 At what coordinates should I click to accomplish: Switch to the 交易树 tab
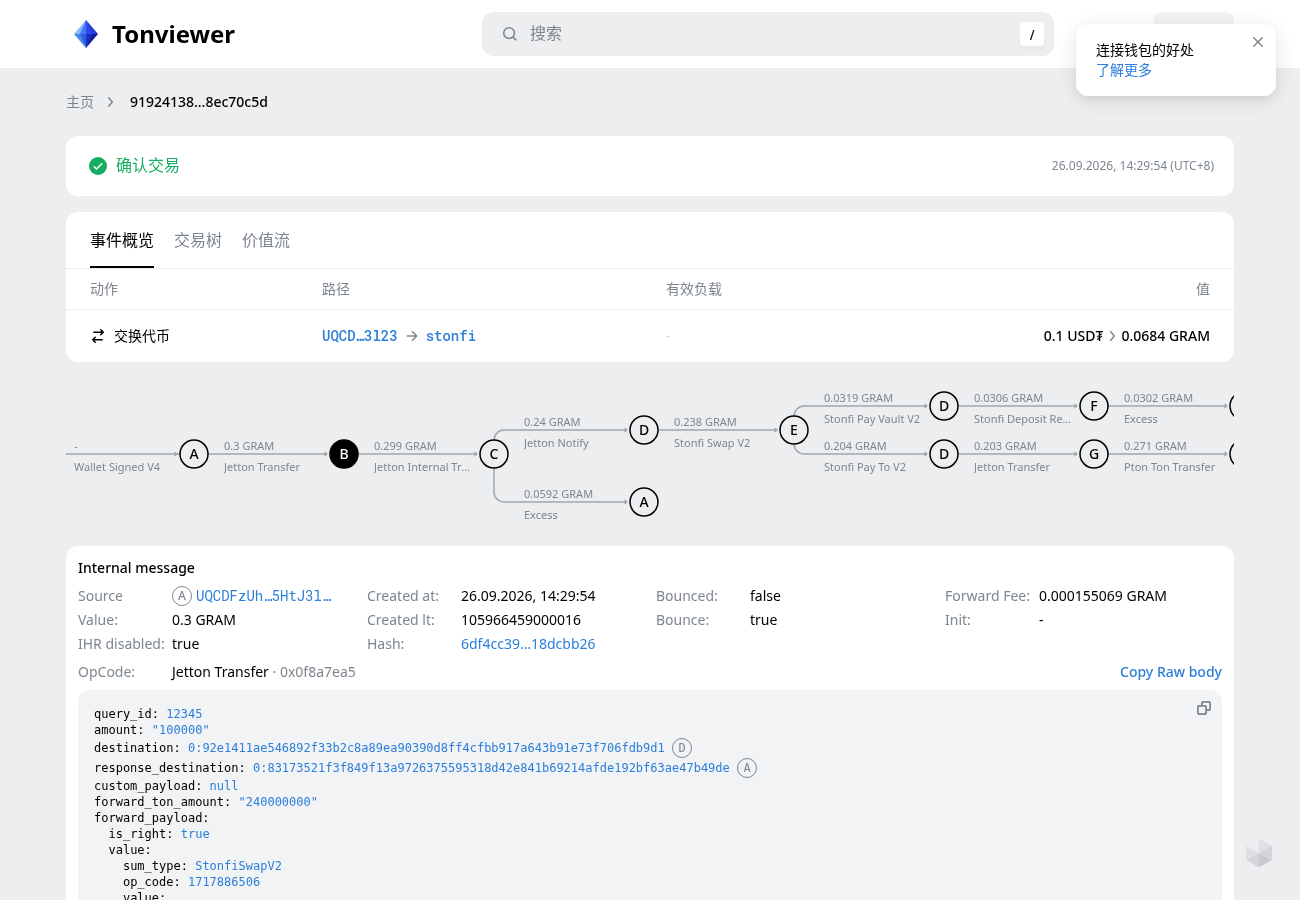point(198,241)
